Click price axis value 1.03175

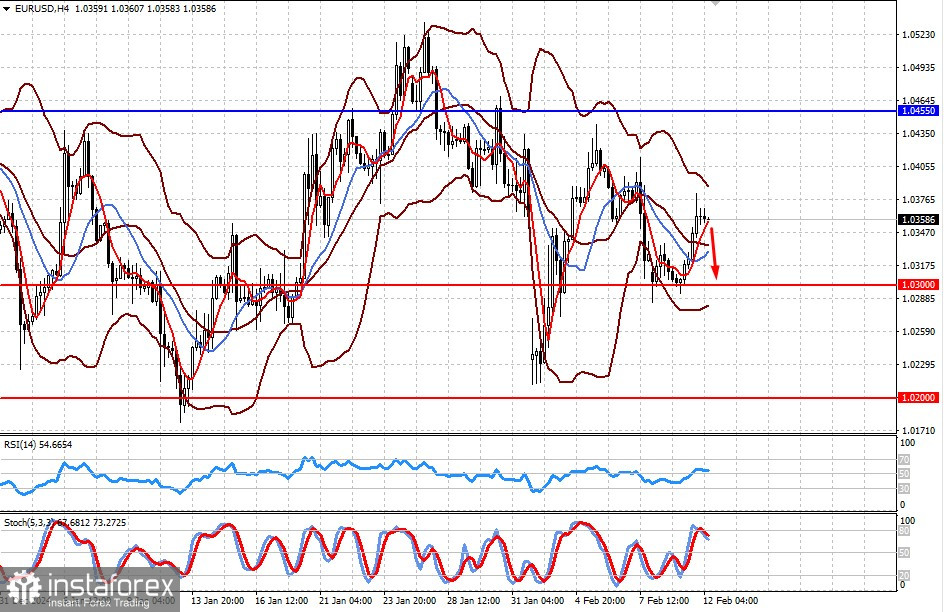[918, 265]
